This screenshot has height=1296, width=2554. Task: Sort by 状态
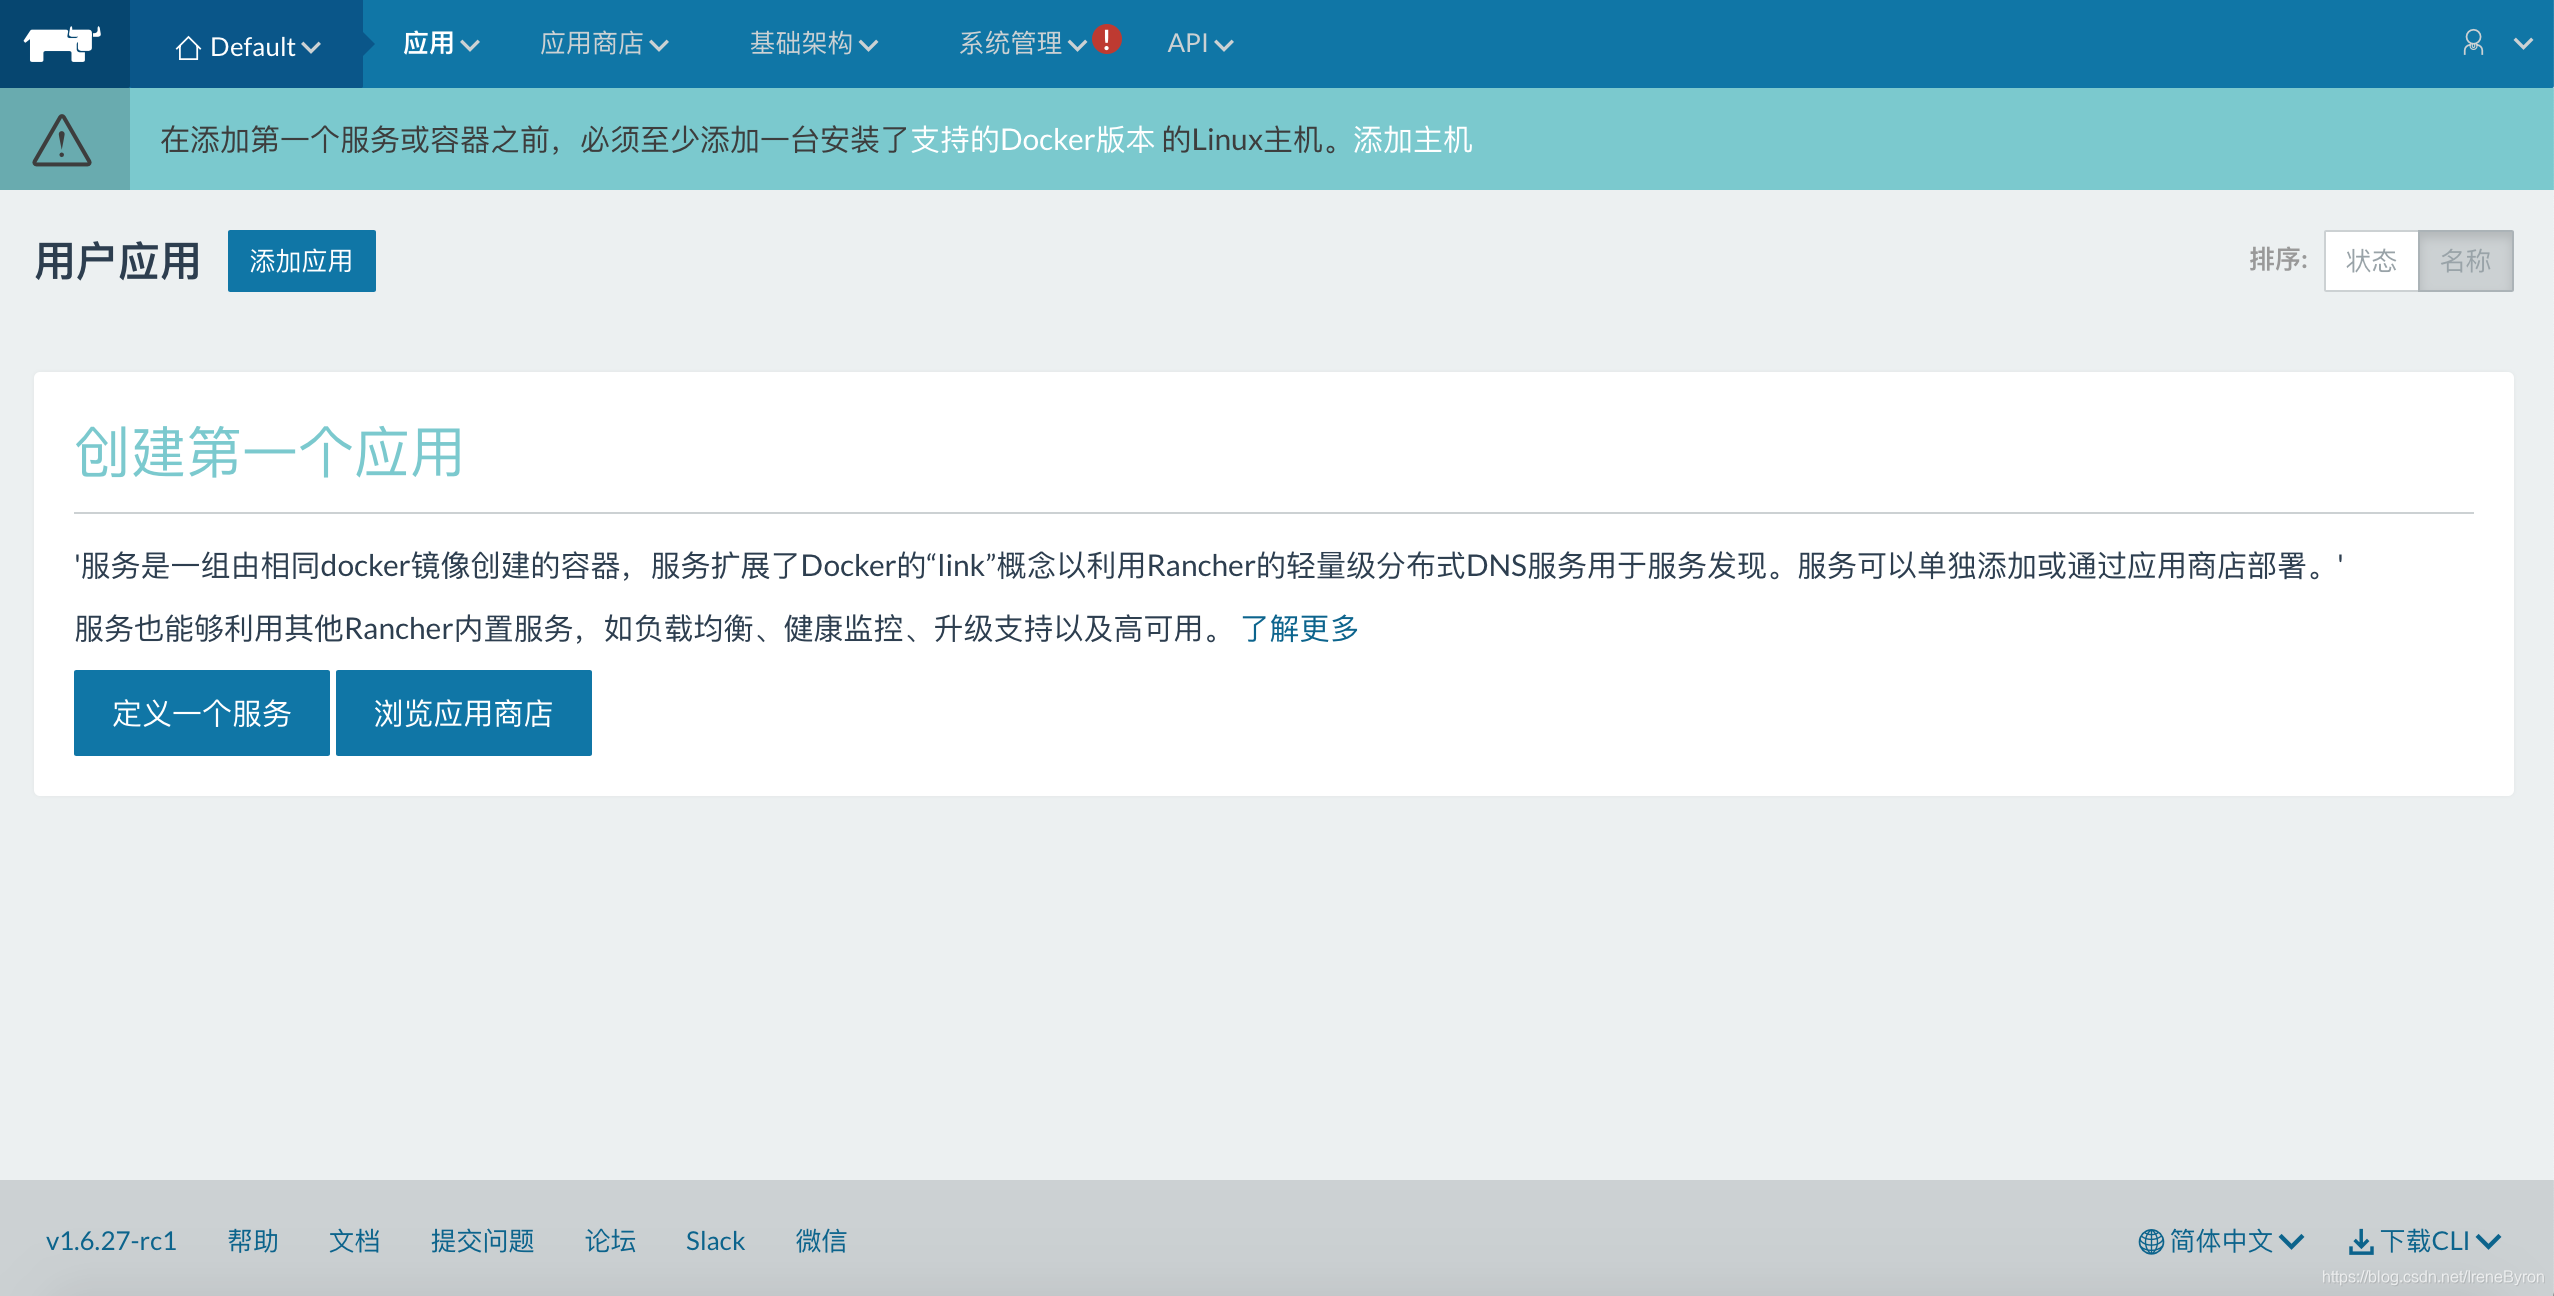(2371, 261)
